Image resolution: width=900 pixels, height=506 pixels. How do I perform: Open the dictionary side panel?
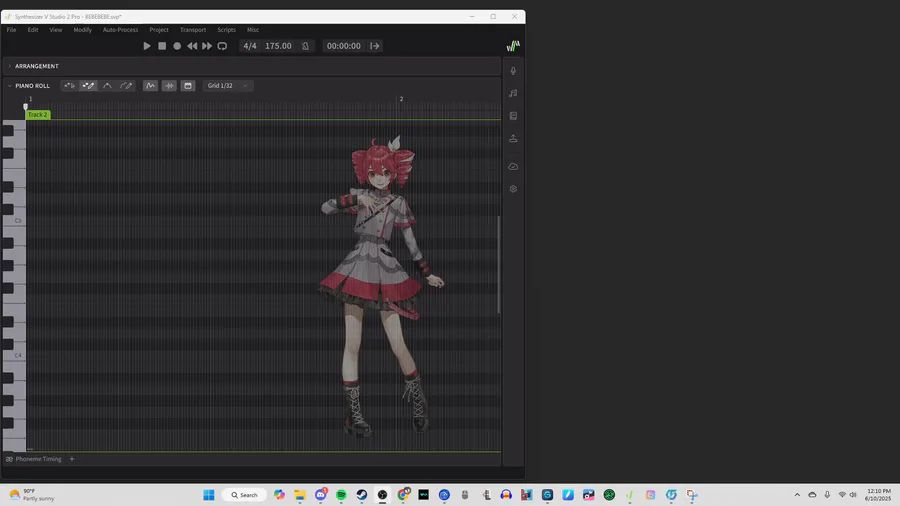tap(513, 116)
